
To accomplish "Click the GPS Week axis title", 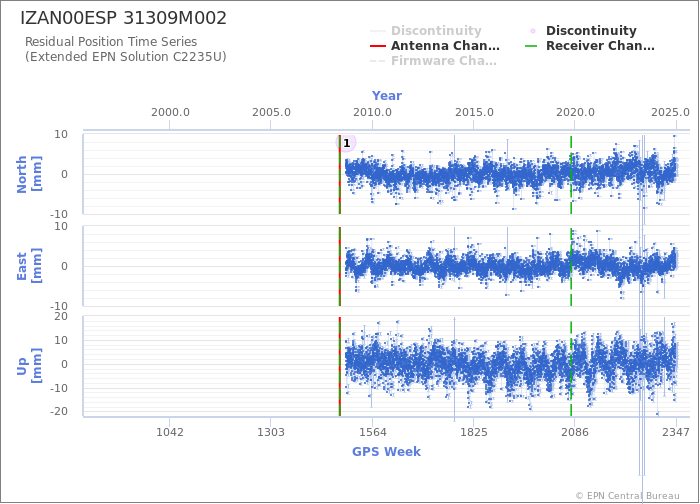I will (387, 451).
